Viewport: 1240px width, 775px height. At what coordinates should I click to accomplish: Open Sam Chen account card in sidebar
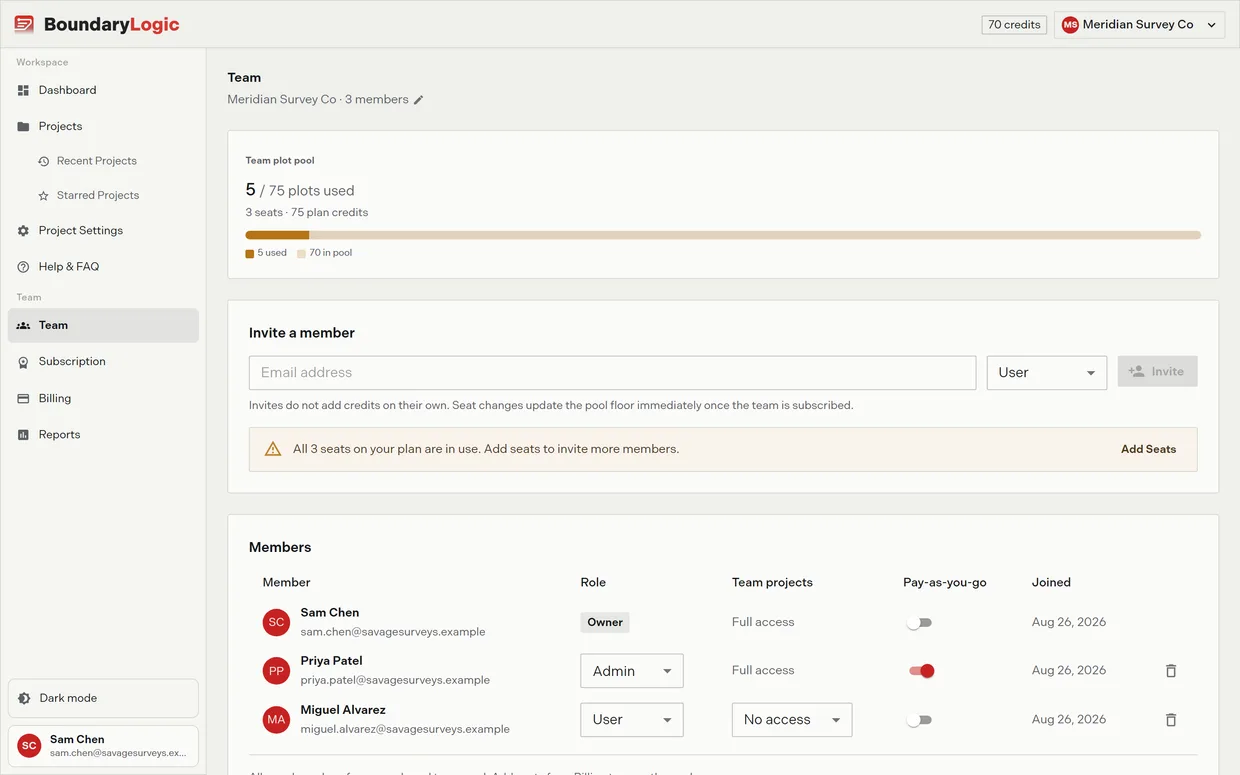coord(103,746)
